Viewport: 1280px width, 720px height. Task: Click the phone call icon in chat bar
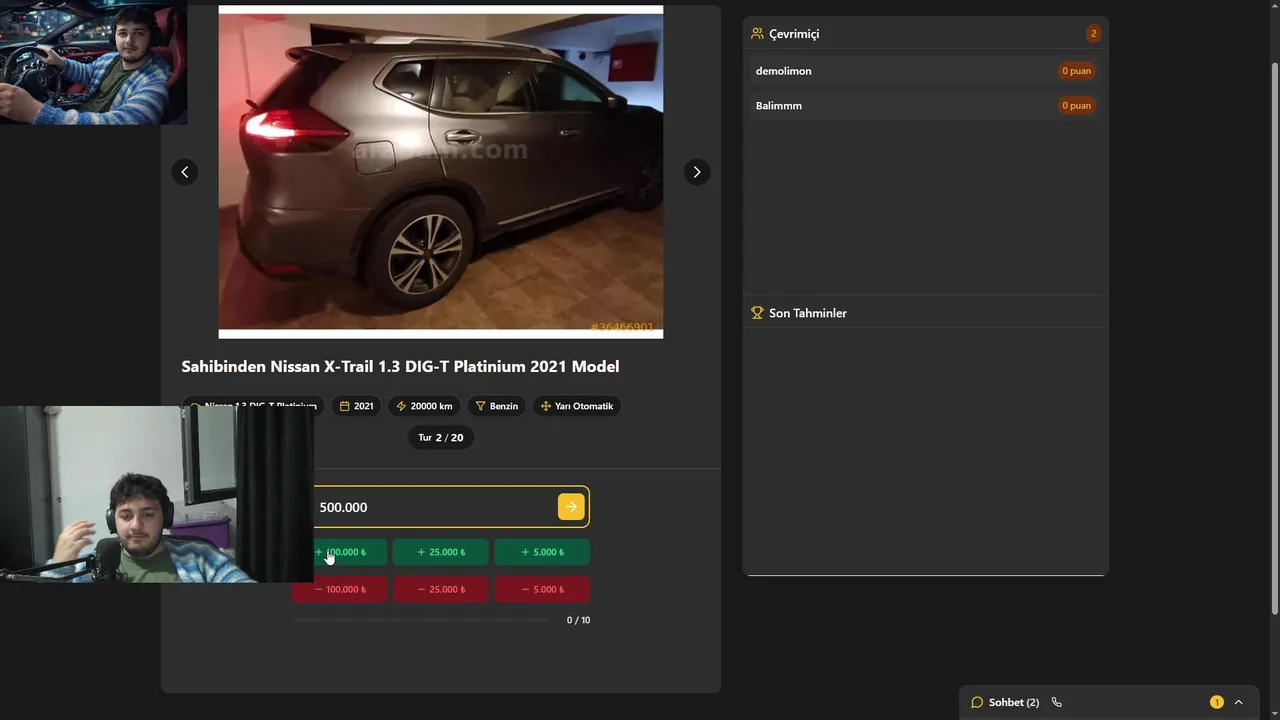[1056, 702]
